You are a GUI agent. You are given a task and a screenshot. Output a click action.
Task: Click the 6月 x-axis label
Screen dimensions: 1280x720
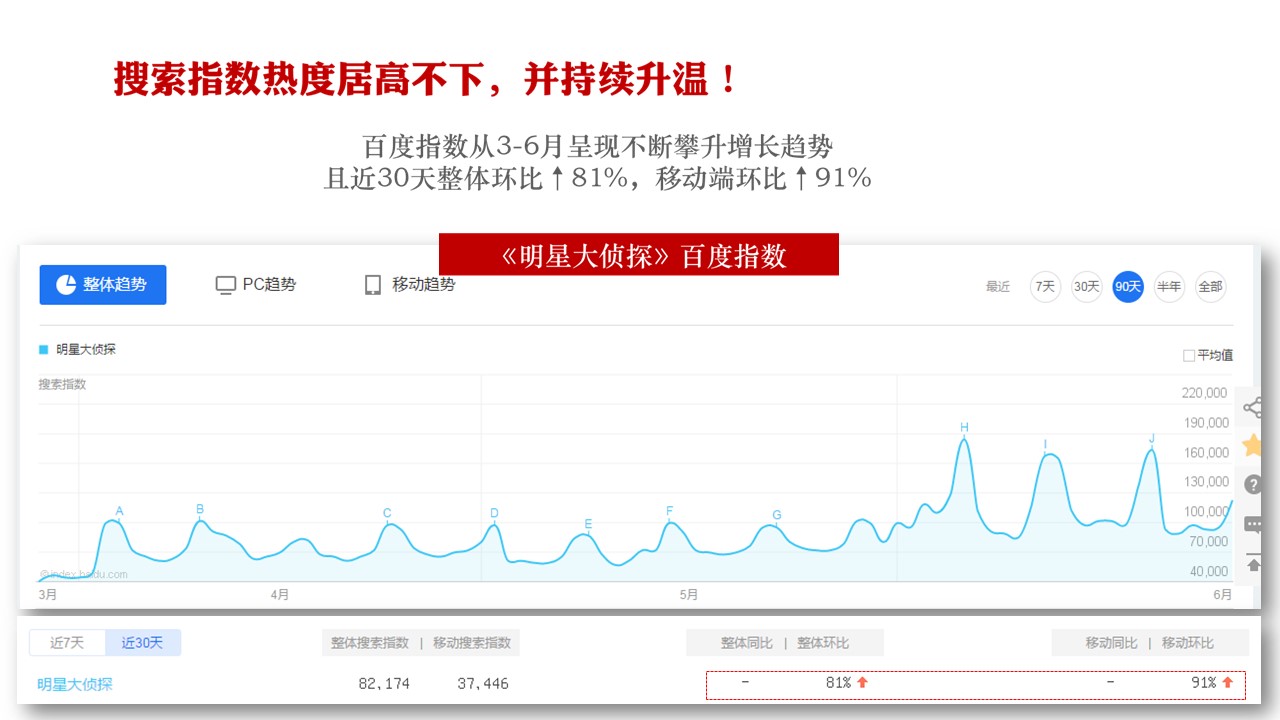click(x=1223, y=595)
